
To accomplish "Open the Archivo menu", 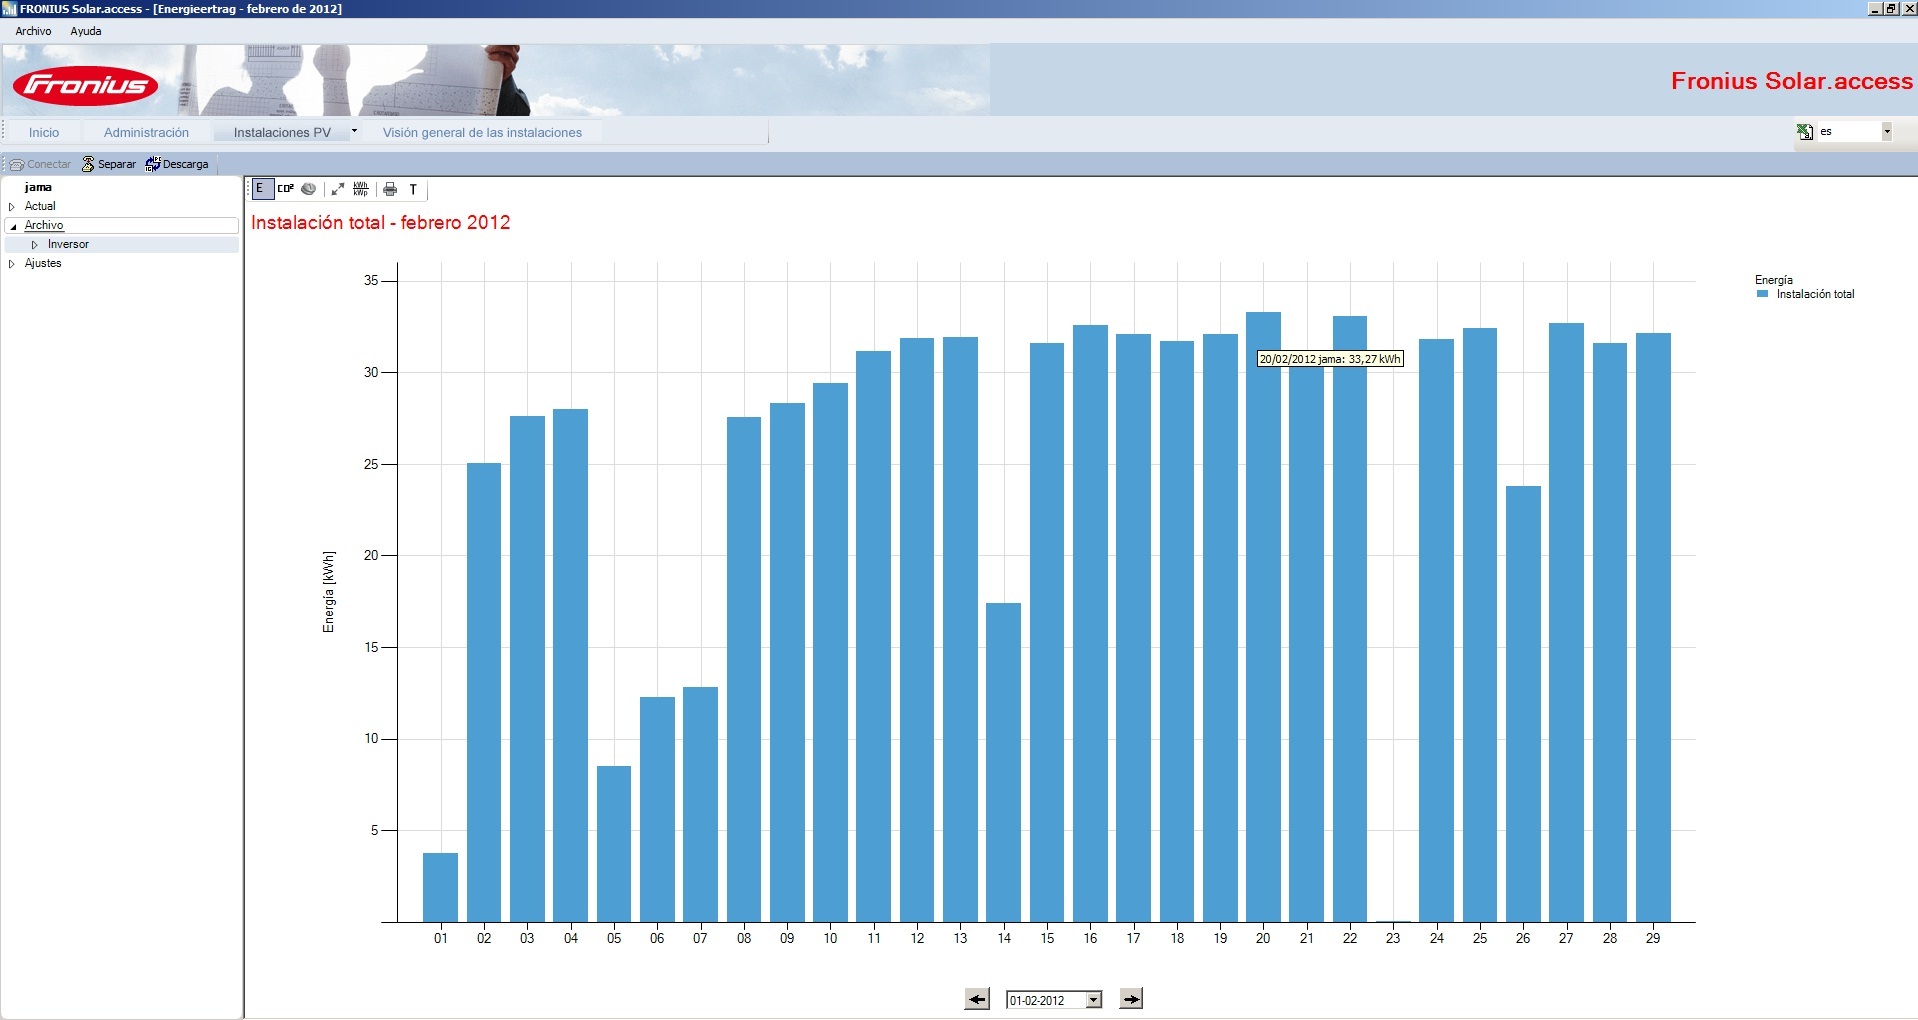I will click(x=33, y=31).
